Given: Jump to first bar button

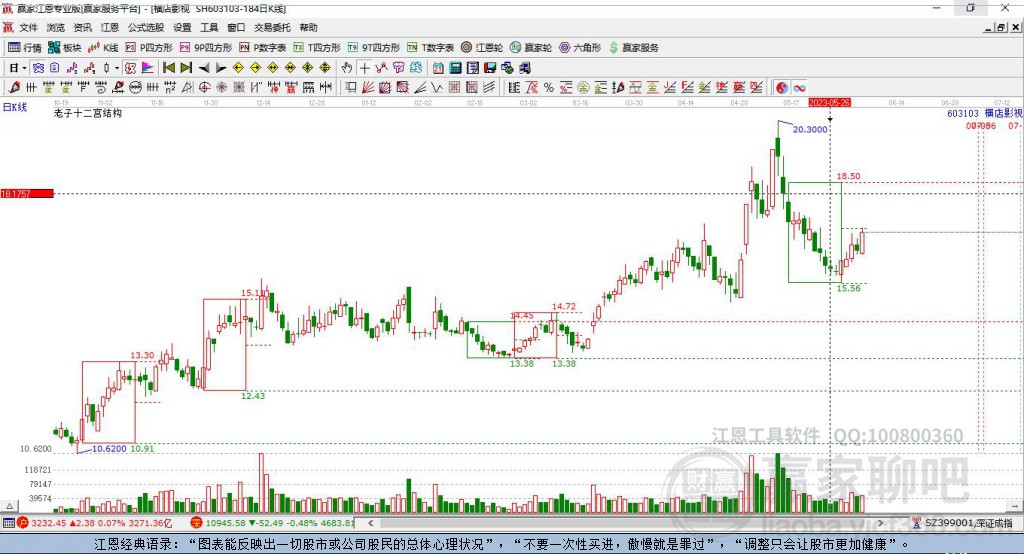Looking at the screenshot, I should click(x=168, y=68).
